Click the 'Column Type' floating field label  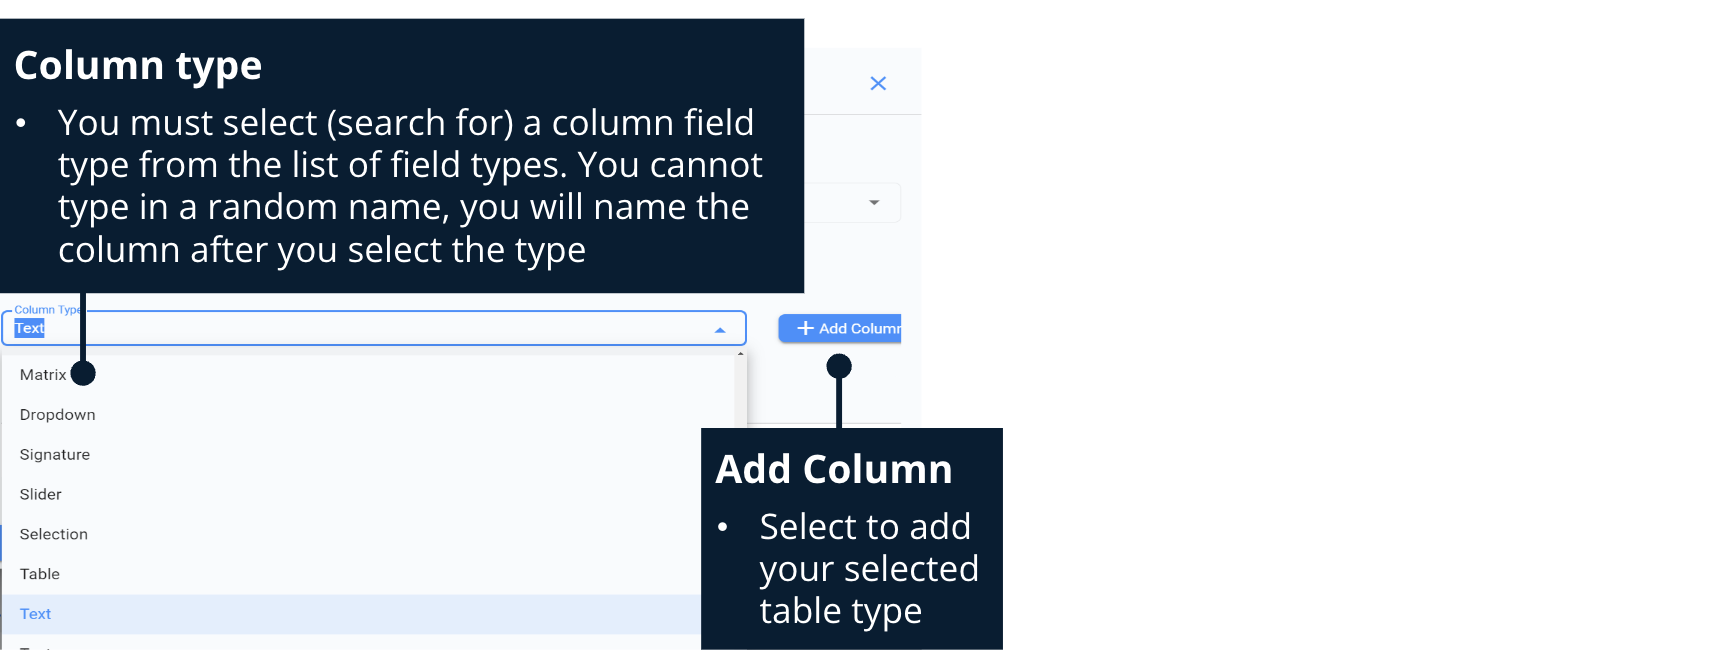click(45, 310)
